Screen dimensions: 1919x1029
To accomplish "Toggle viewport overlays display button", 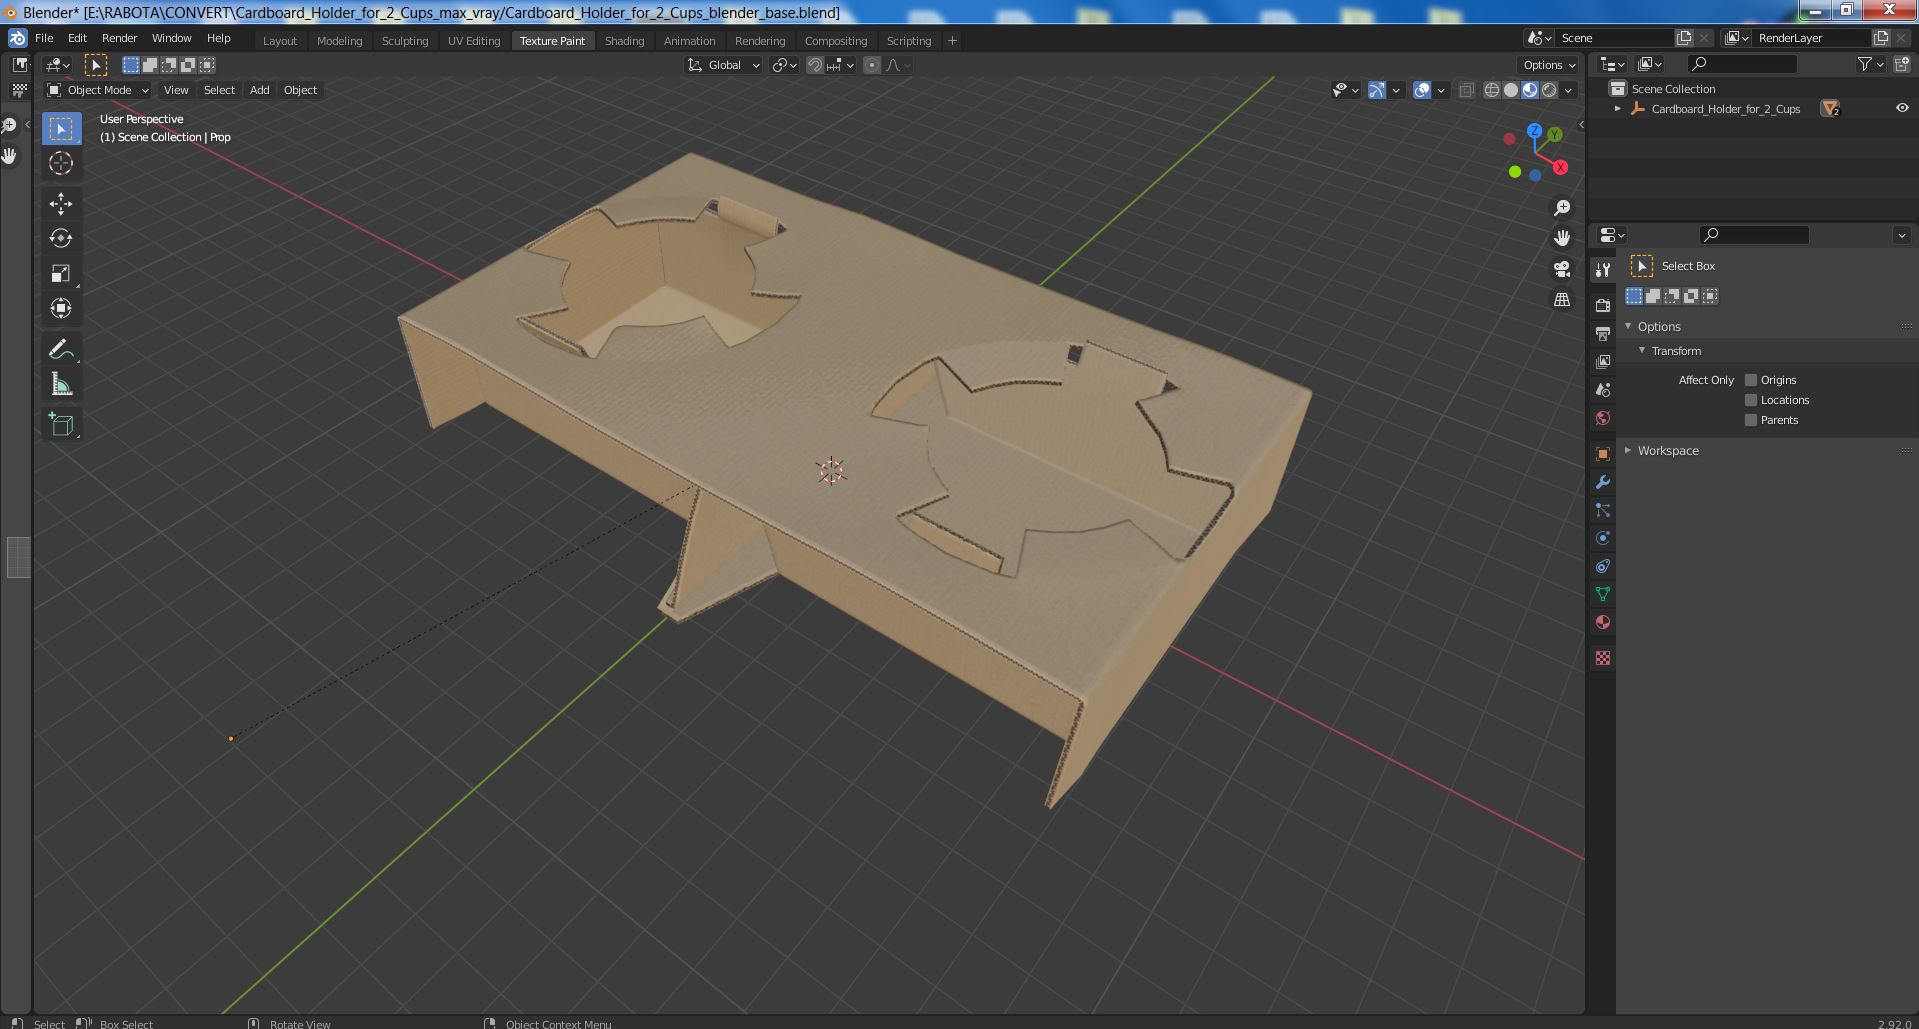I will click(1422, 90).
